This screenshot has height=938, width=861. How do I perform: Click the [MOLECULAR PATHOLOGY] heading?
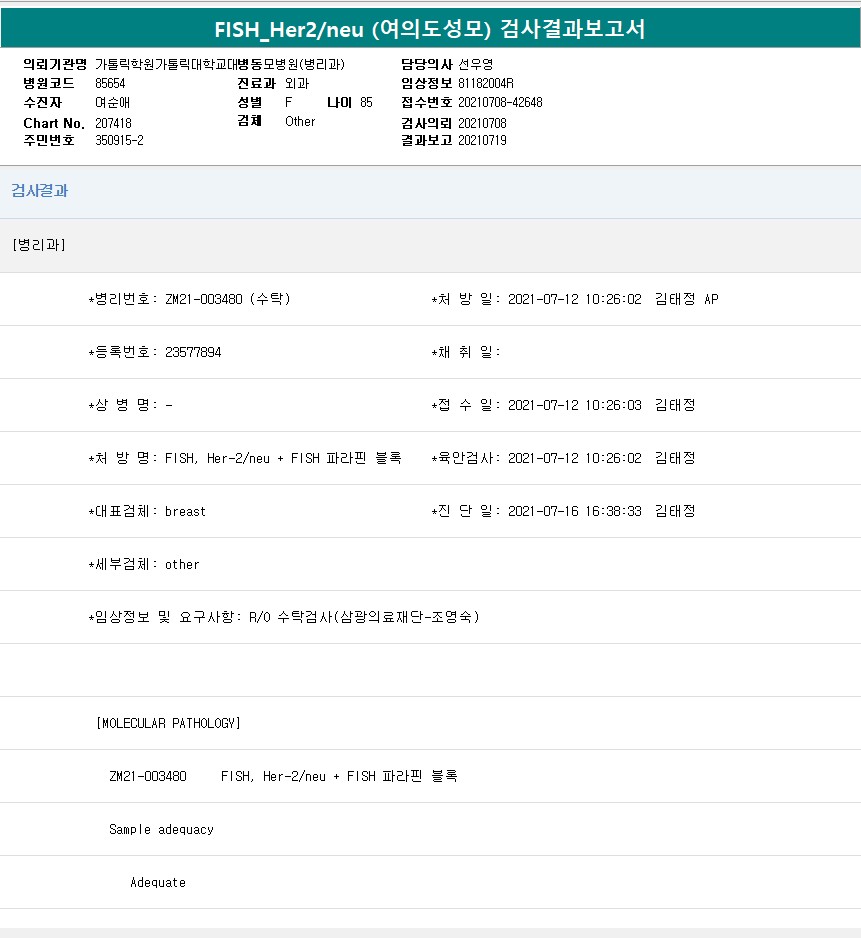coord(168,723)
